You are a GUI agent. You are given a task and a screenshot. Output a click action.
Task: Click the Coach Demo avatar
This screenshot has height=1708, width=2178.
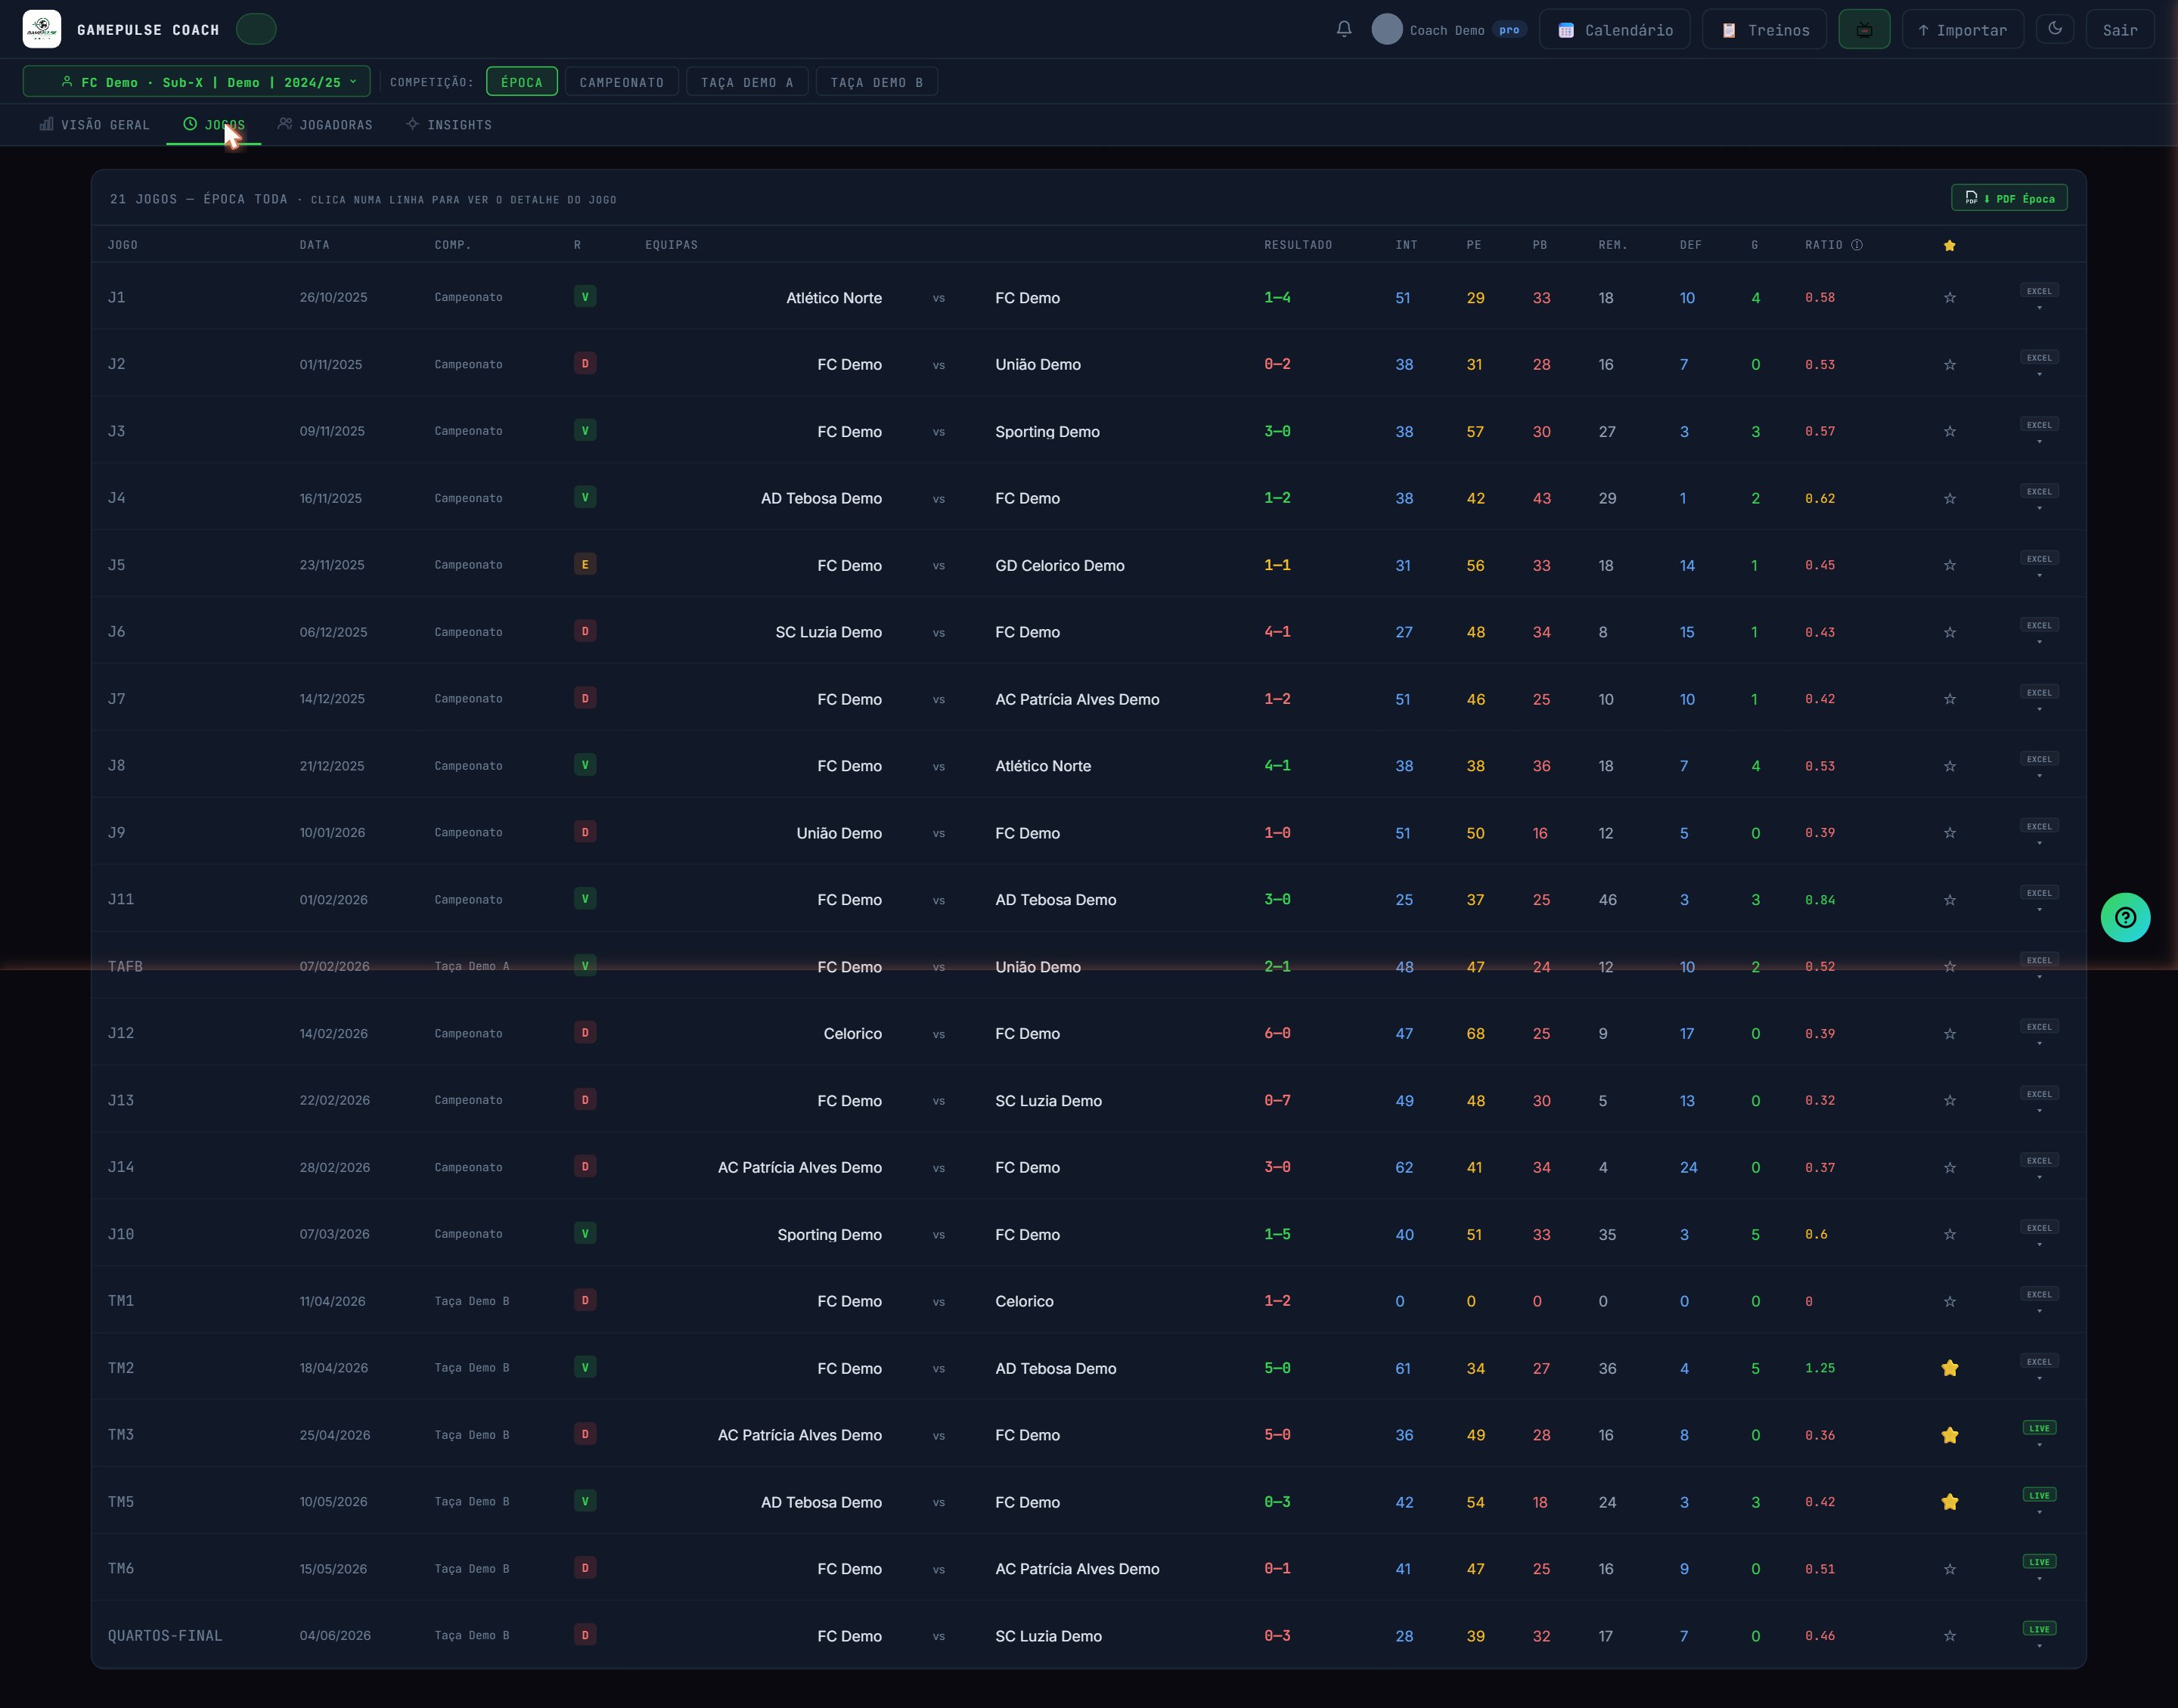[x=1386, y=29]
